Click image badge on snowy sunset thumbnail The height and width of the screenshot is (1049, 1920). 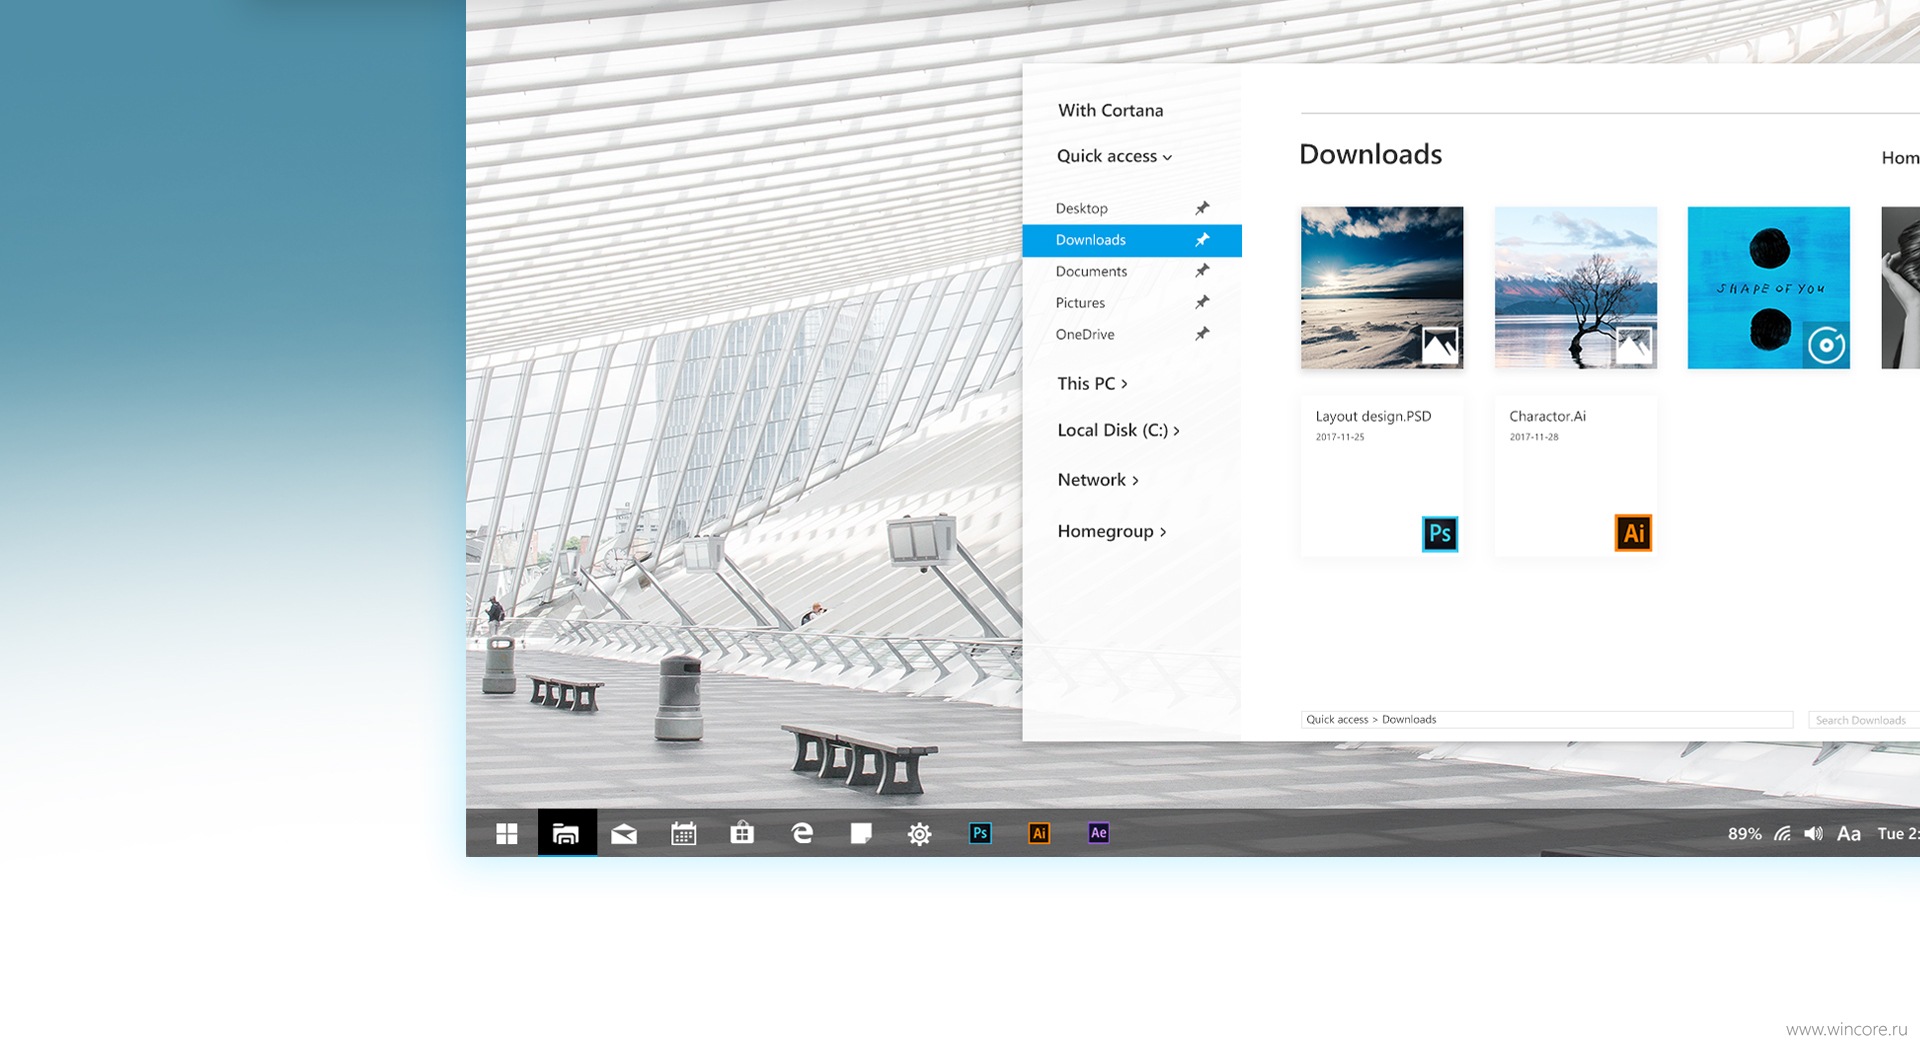click(1440, 346)
